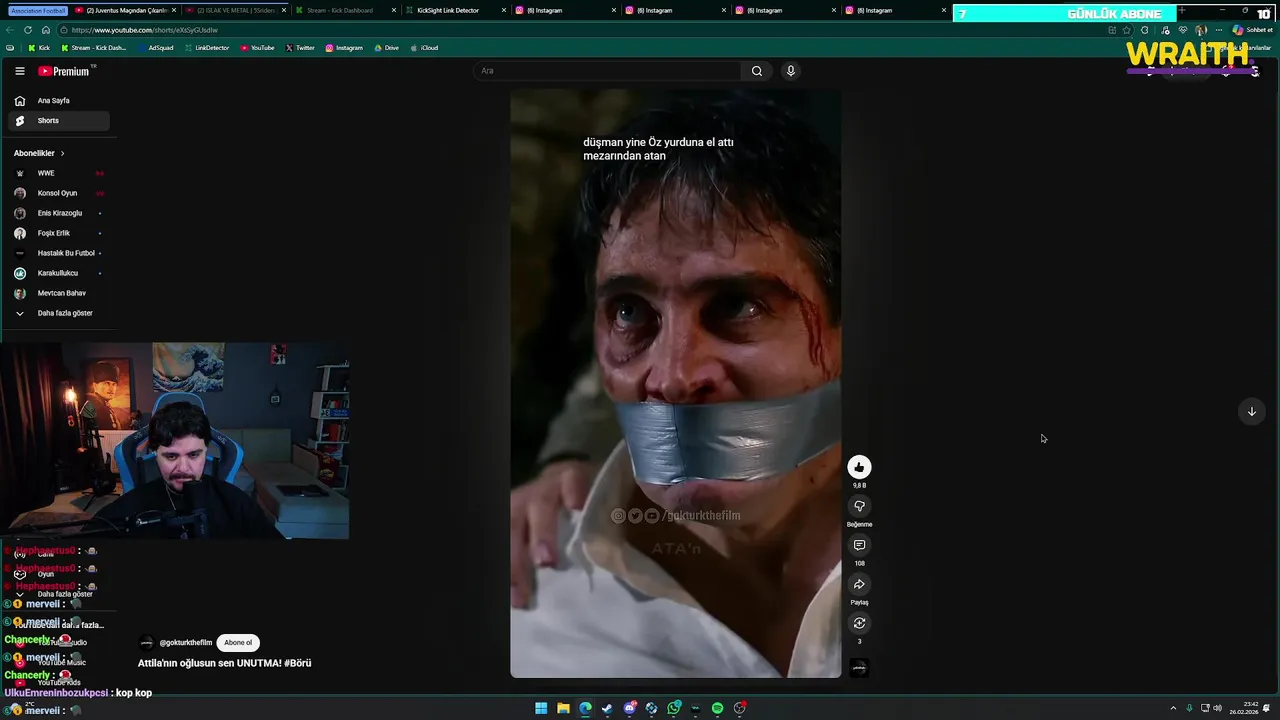
Task: Pause the Short by clicking the video
Action: coord(676,383)
